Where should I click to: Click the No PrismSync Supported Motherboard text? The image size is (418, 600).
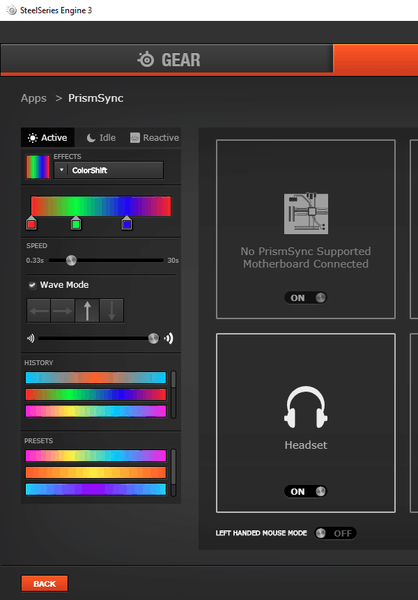[x=306, y=258]
